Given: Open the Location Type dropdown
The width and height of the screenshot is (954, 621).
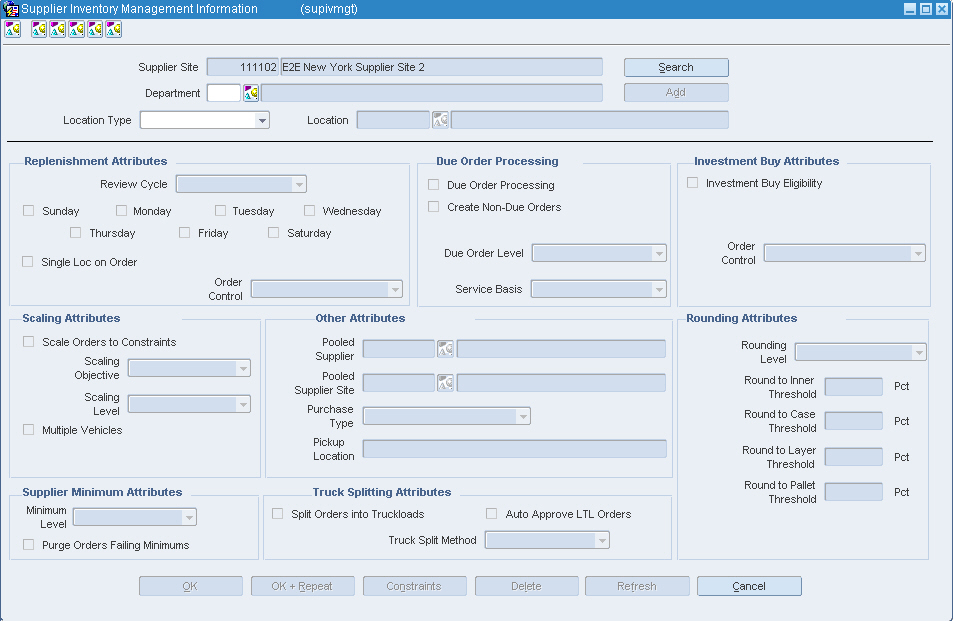Looking at the screenshot, I should 204,120.
